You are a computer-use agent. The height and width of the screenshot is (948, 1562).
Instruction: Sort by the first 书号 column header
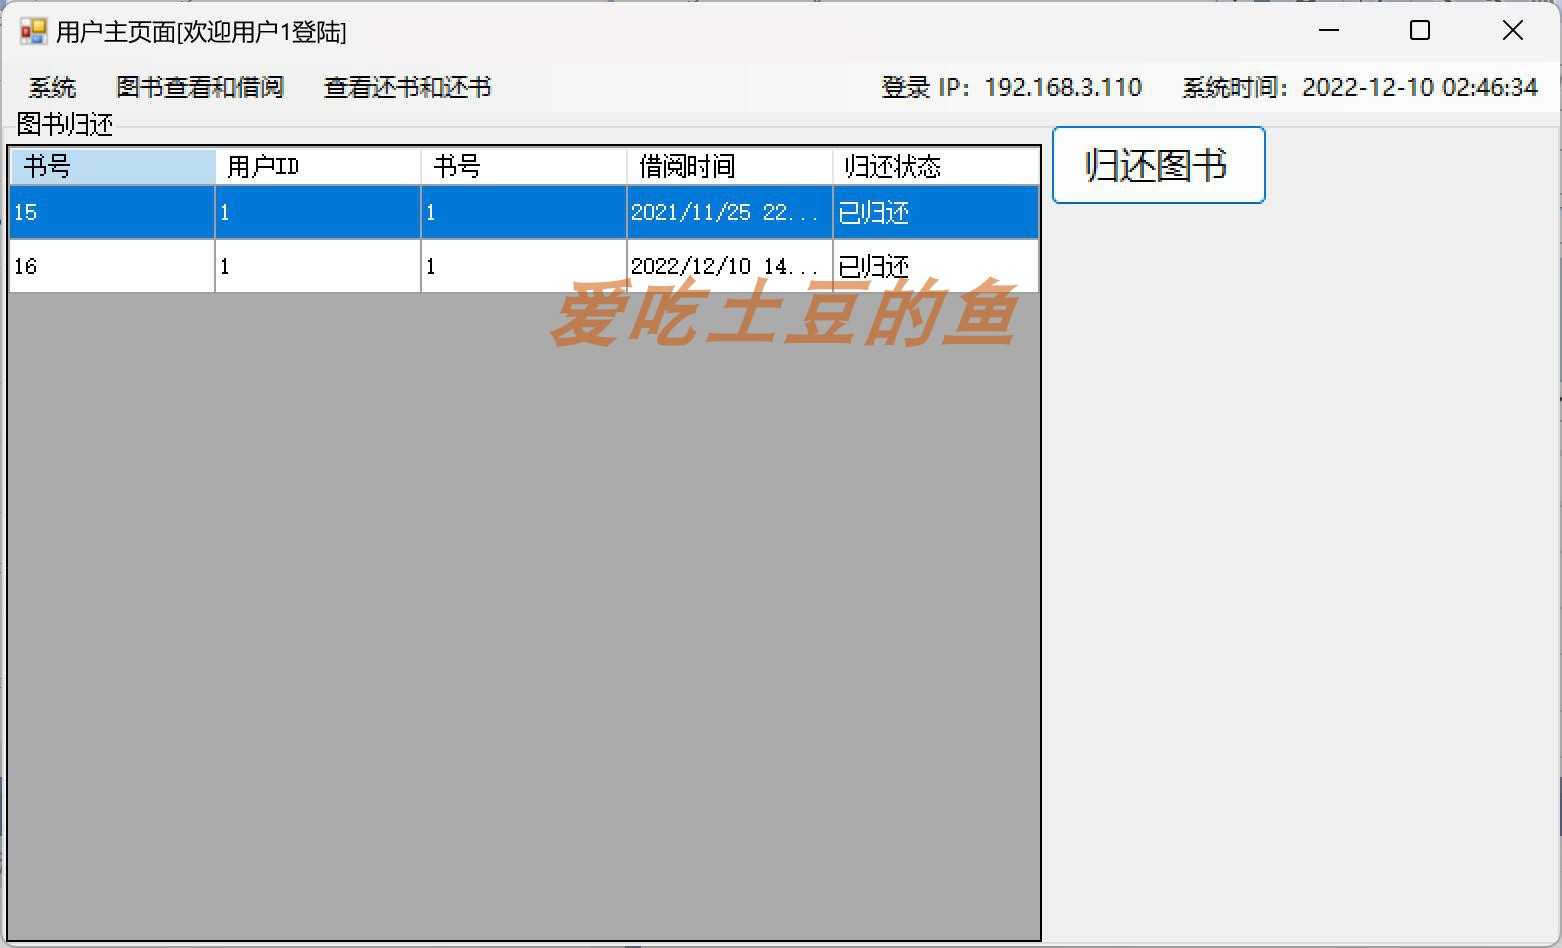(x=110, y=166)
